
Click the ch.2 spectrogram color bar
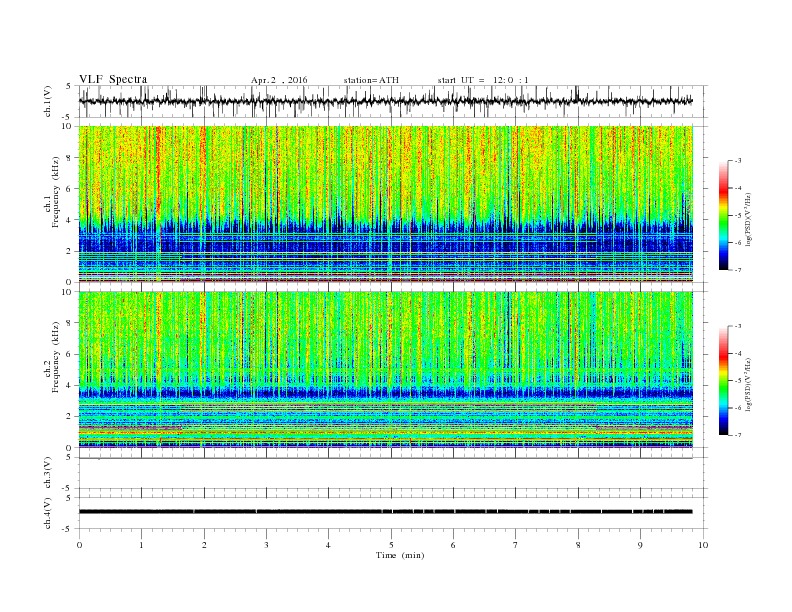click(723, 381)
